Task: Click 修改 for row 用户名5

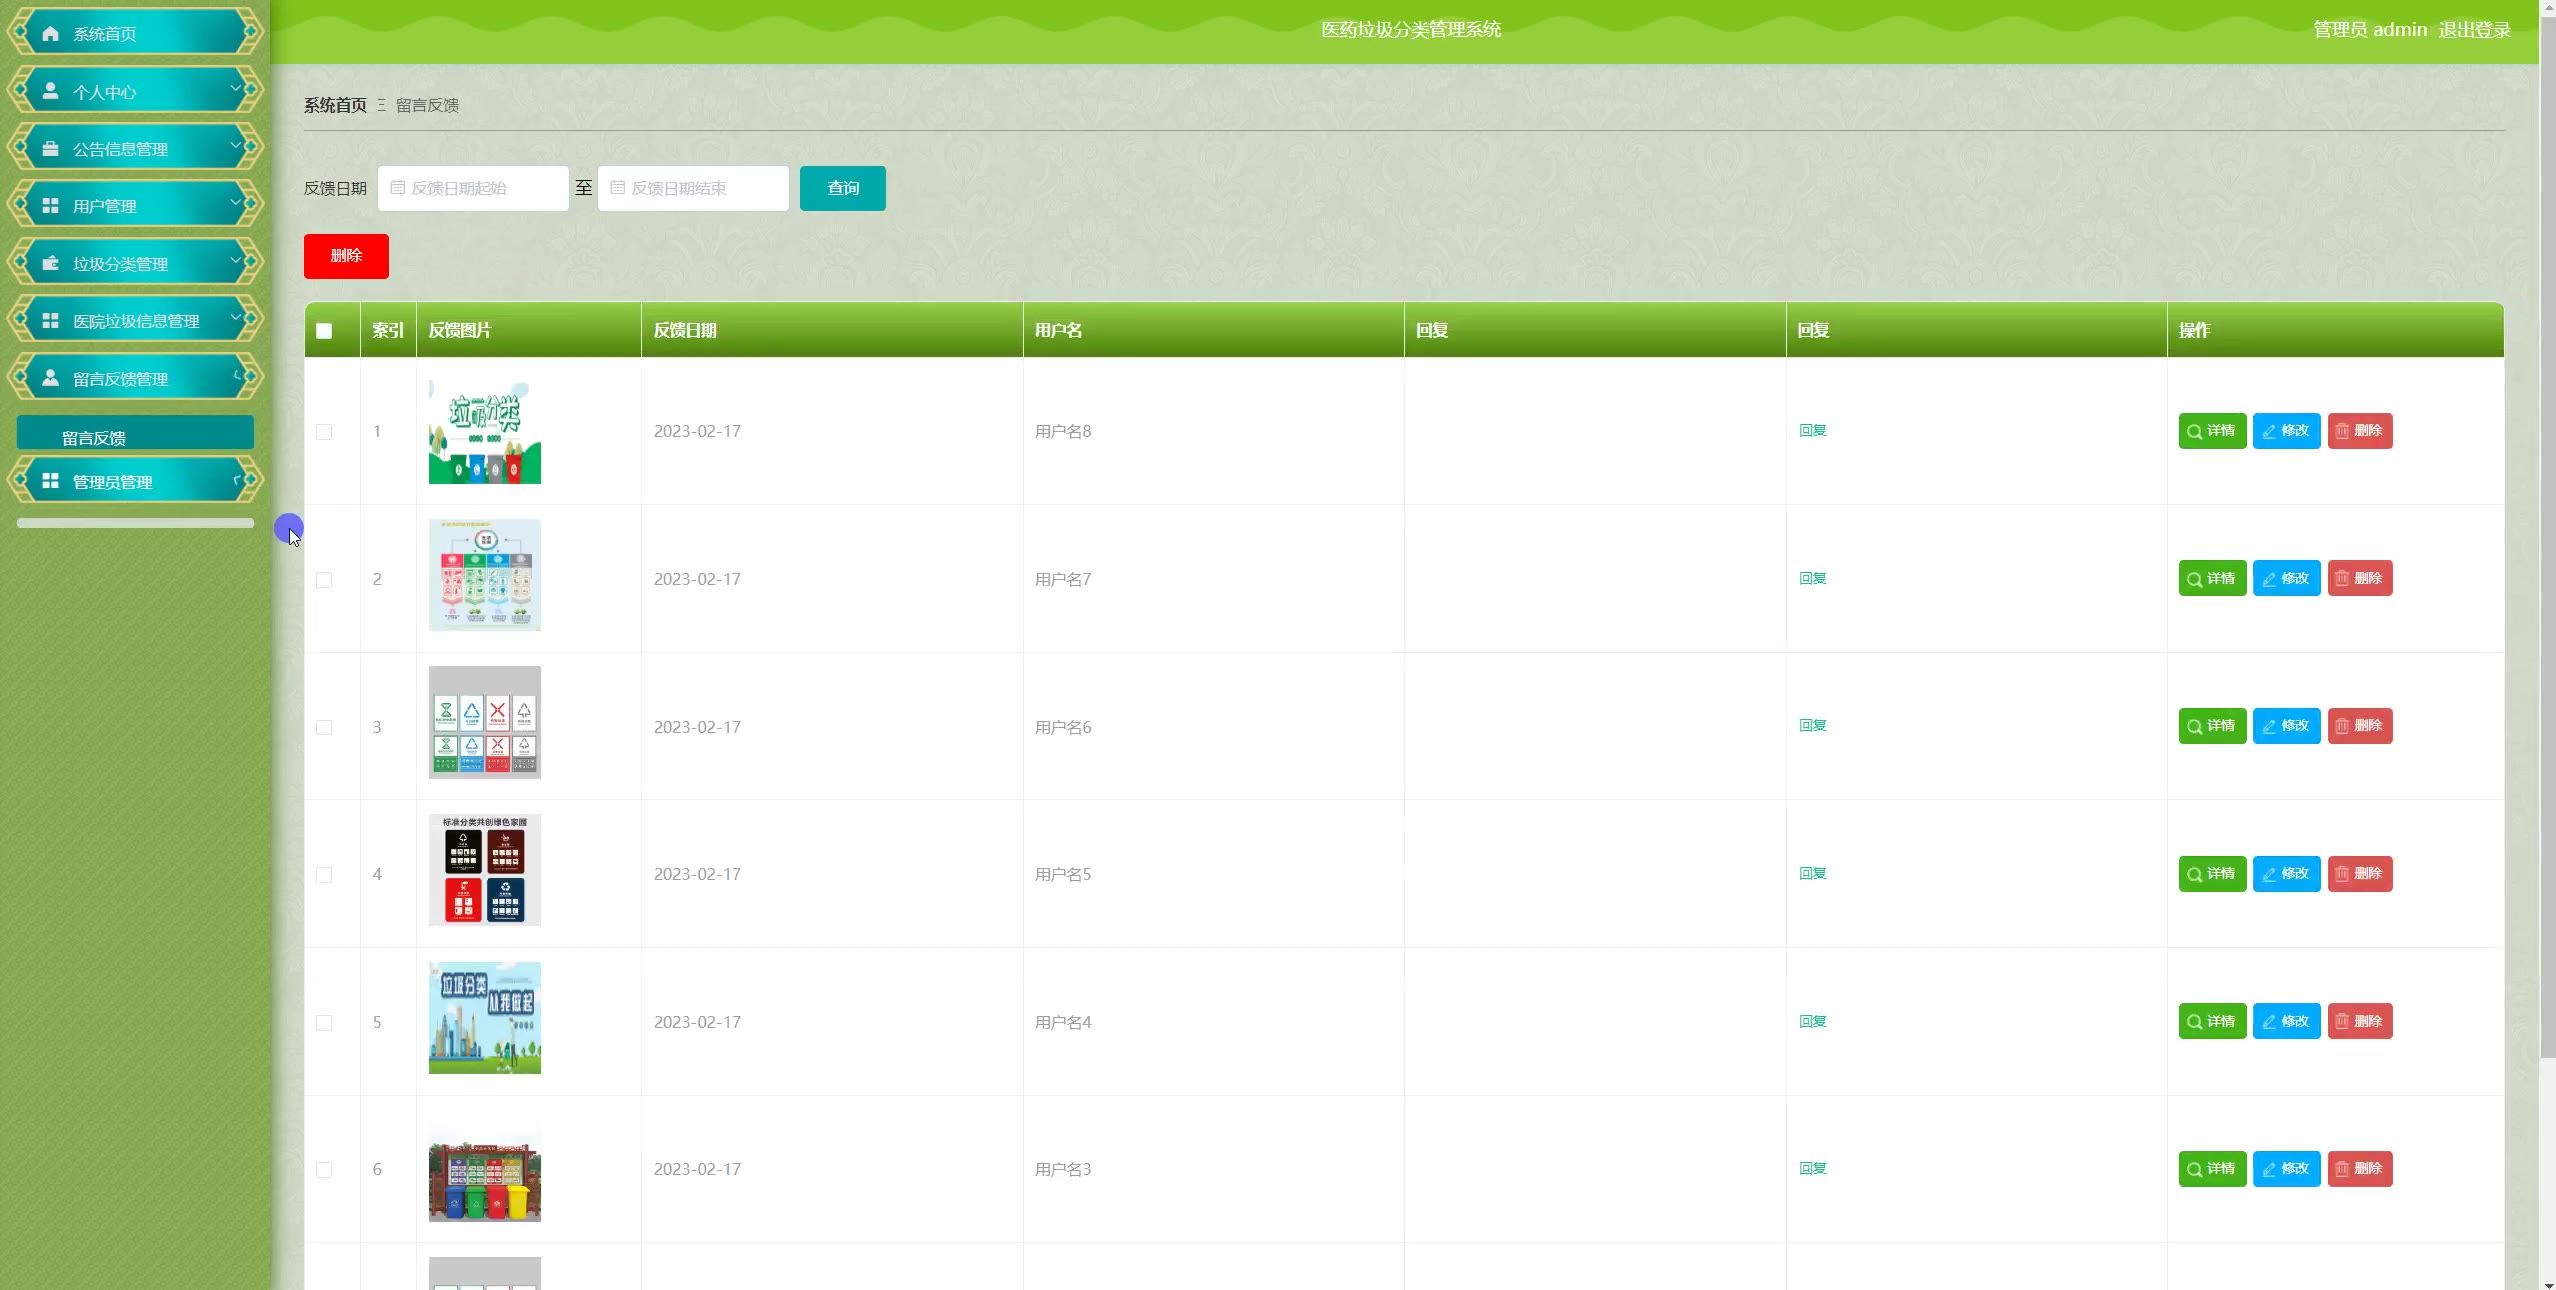Action: (x=2286, y=874)
